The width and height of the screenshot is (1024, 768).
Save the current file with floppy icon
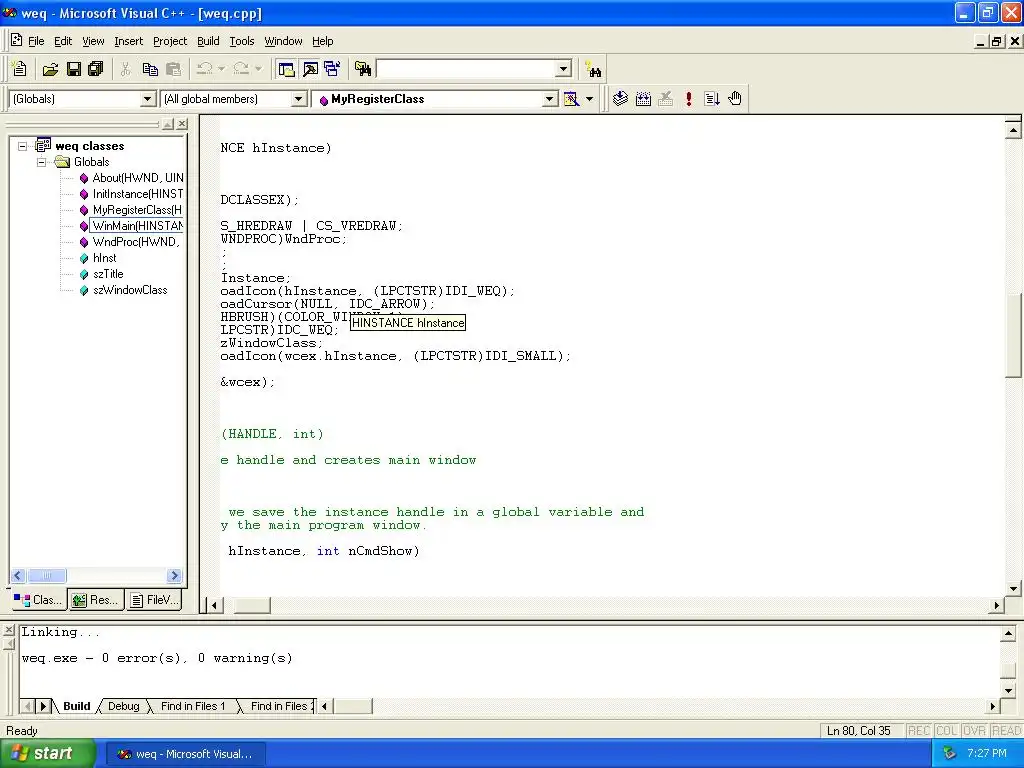pos(73,69)
